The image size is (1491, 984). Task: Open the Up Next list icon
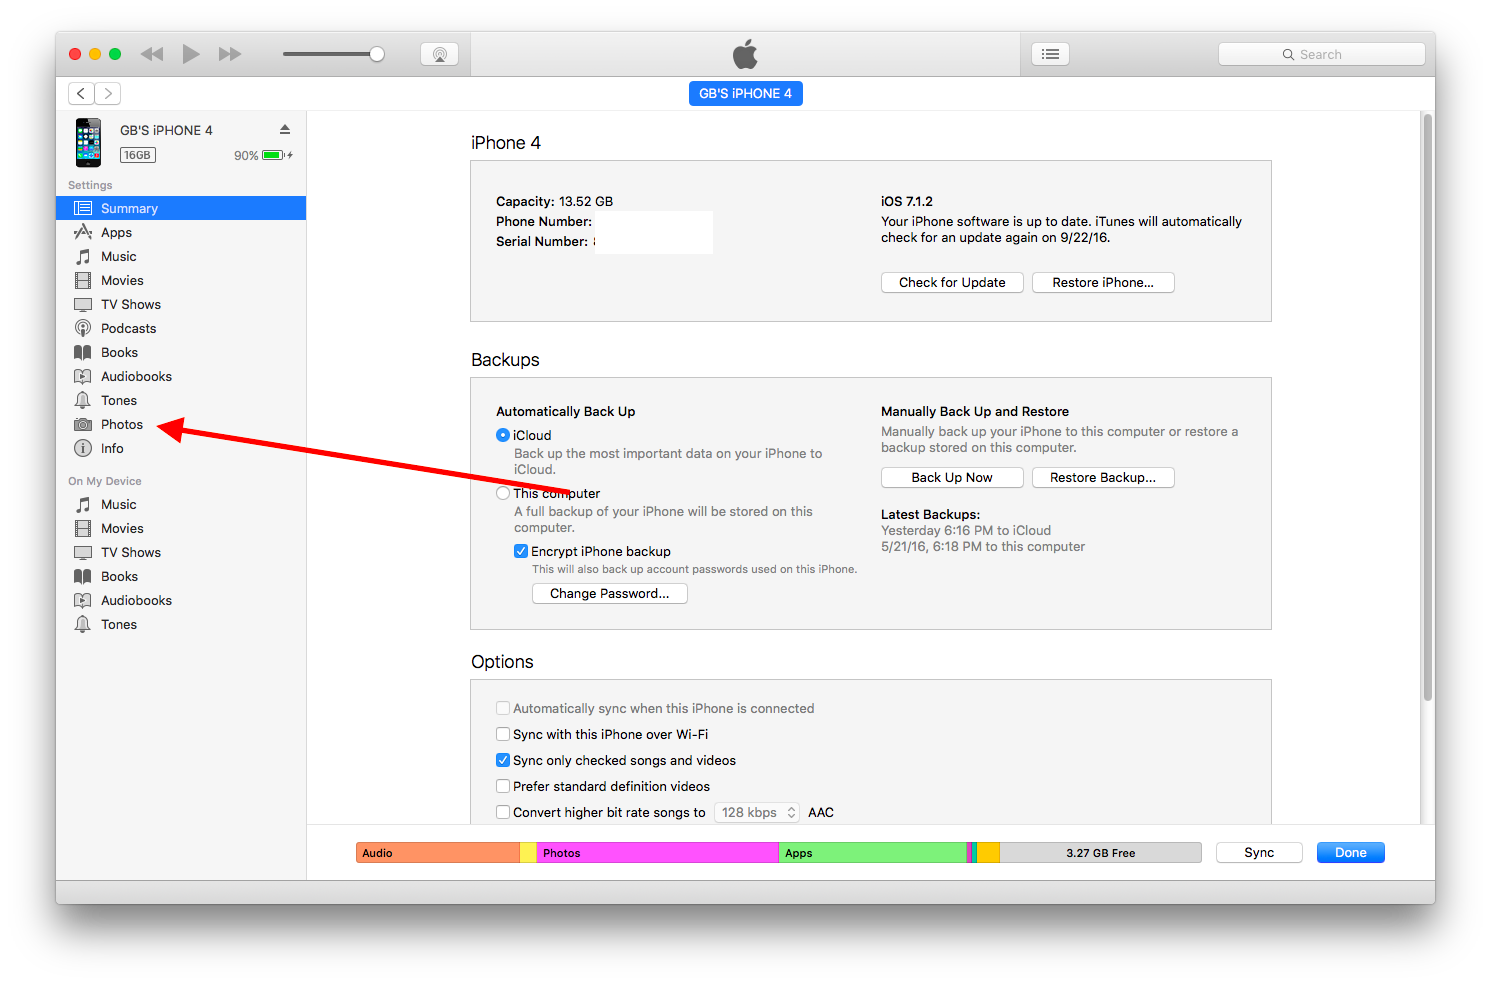[x=1050, y=54]
